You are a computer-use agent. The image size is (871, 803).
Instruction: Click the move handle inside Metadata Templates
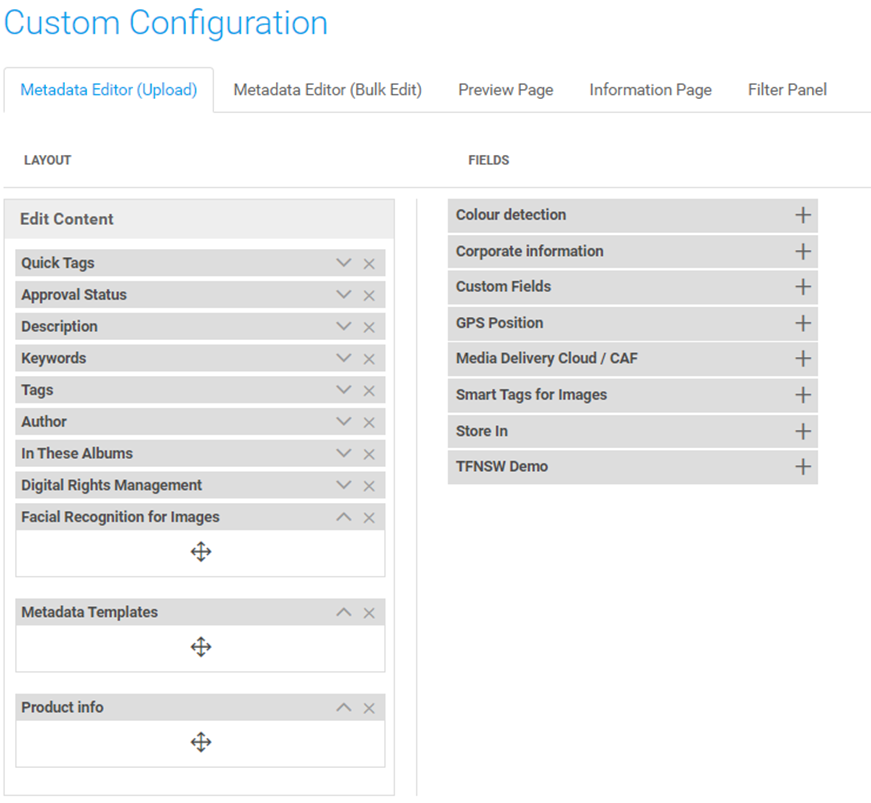point(200,646)
